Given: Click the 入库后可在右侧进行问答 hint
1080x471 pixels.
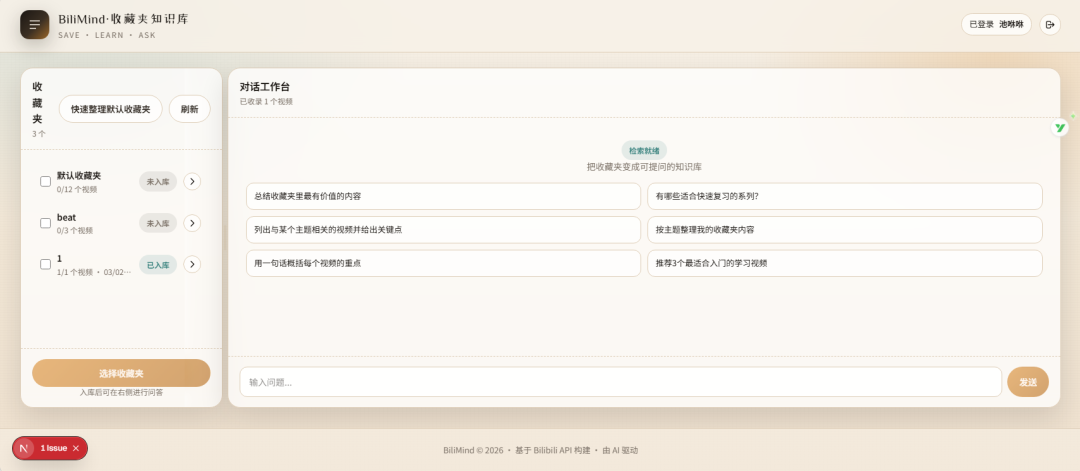Looking at the screenshot, I should [121, 392].
